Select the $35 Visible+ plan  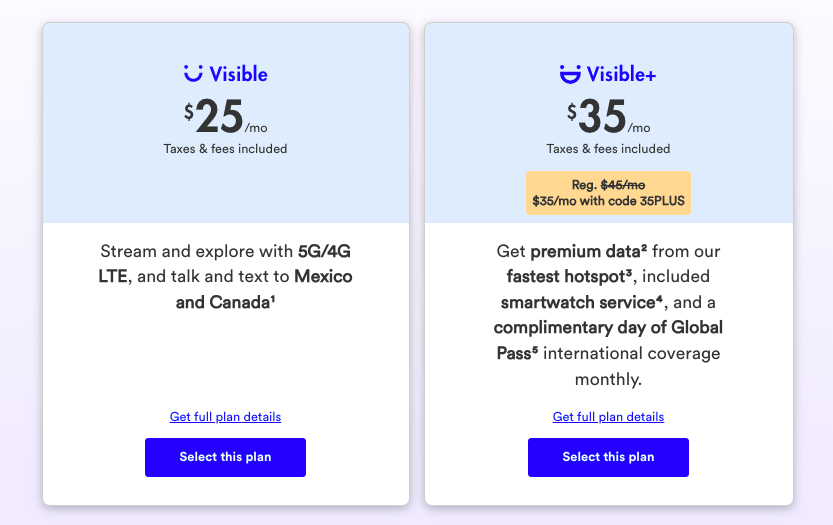(x=608, y=457)
